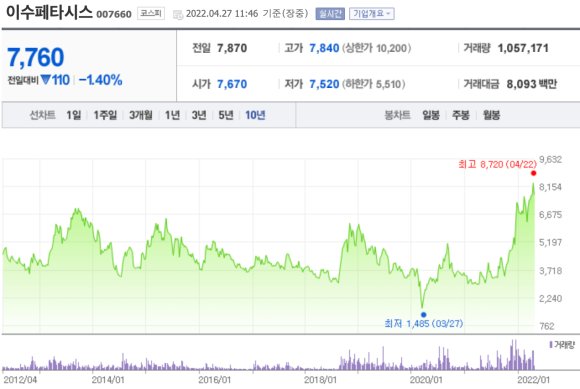Click the 코스피 market badge
The width and height of the screenshot is (580, 389).
151,14
